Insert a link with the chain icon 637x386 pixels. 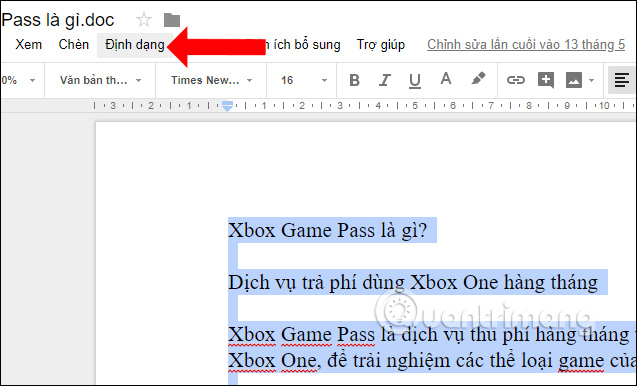coord(516,80)
